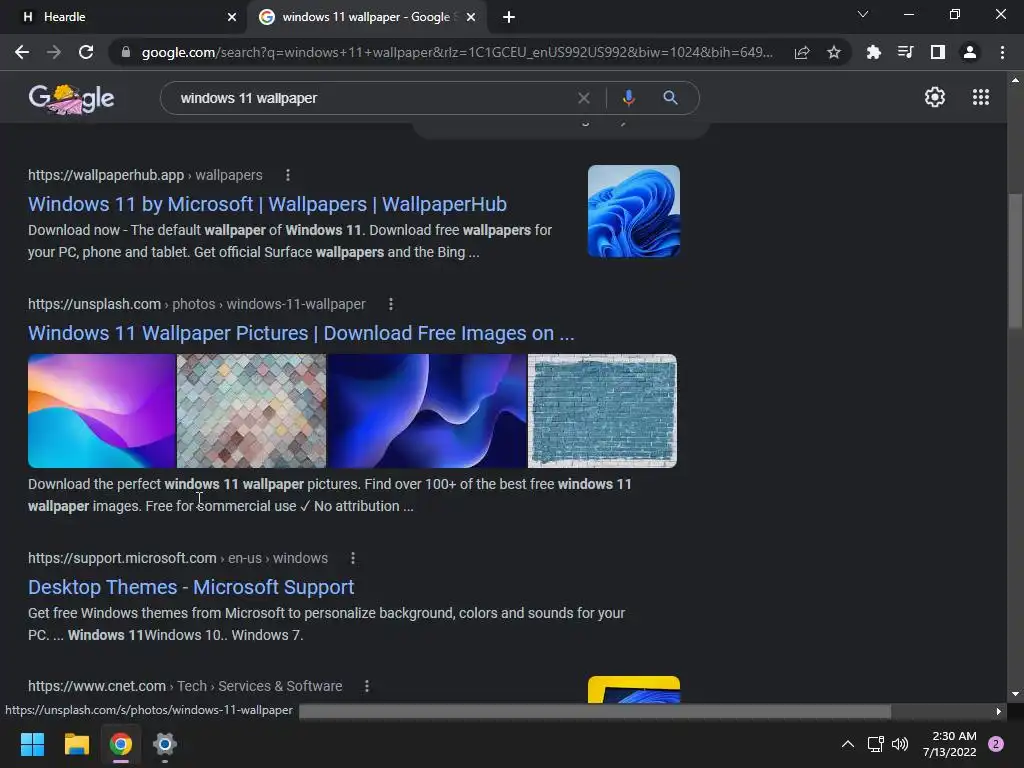This screenshot has height=768, width=1024.
Task: Open options for the unsplash.com result
Action: click(391, 304)
